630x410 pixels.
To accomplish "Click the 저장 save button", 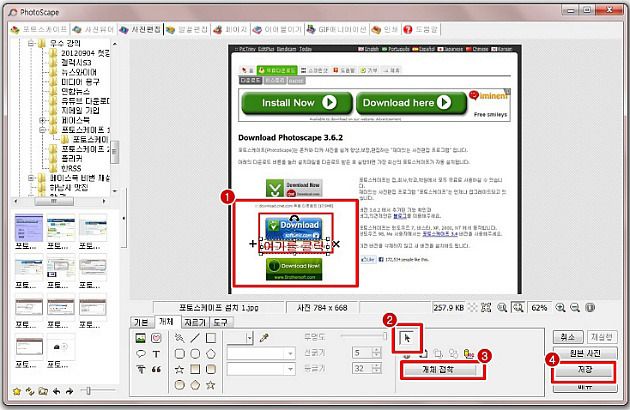I will tap(585, 369).
